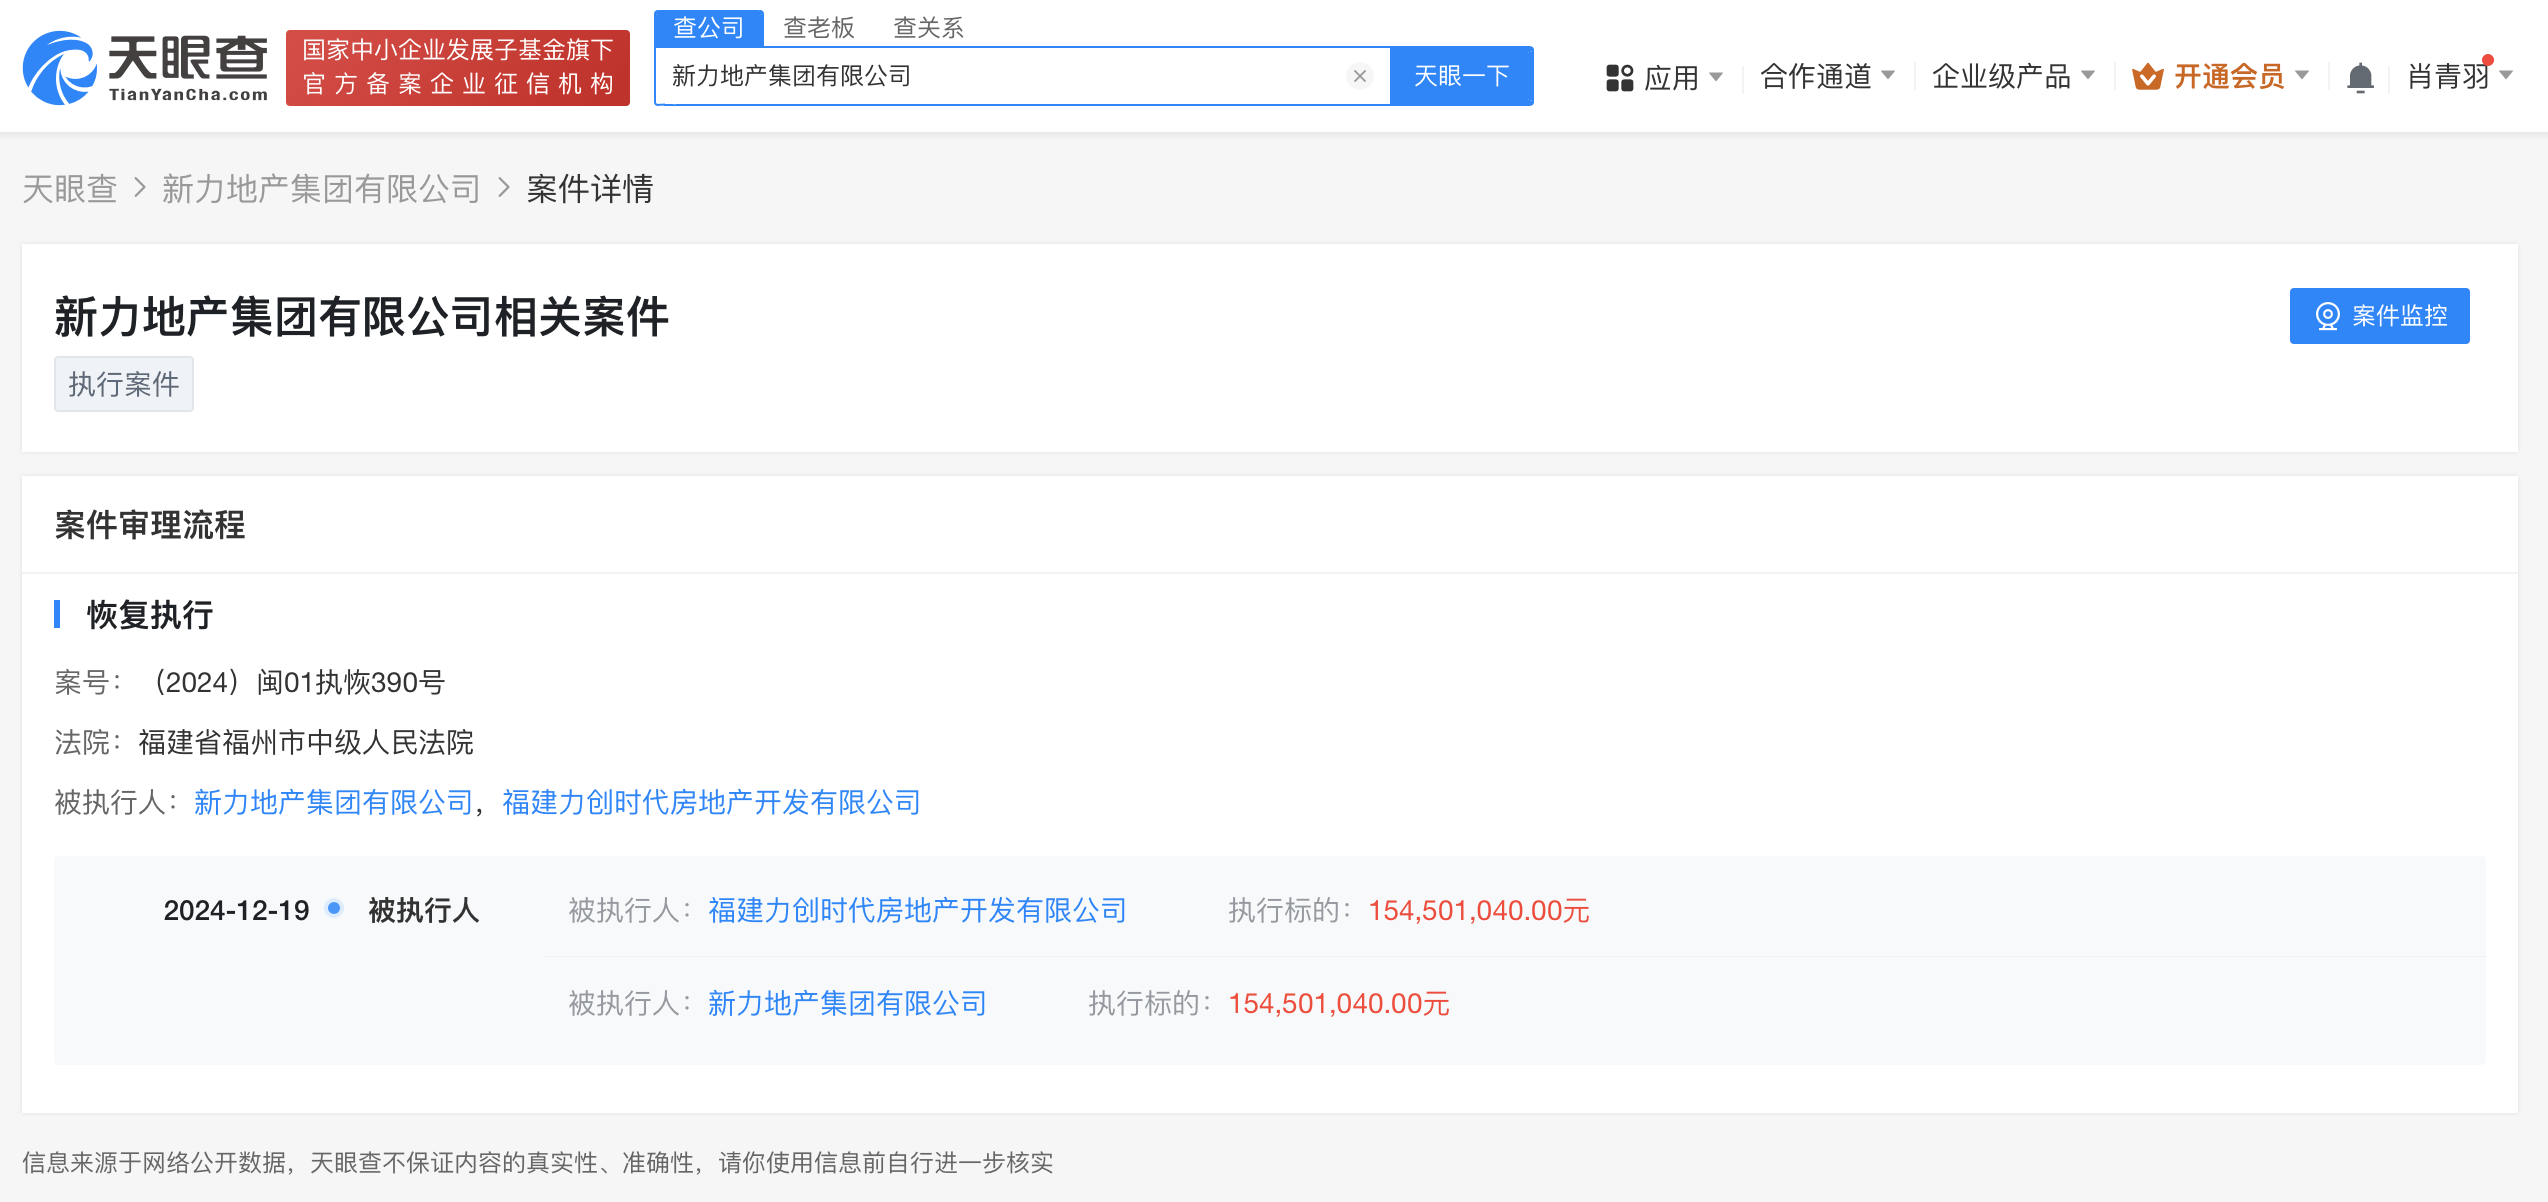Expand the 合作通道 dropdown
The width and height of the screenshot is (2548, 1202).
tap(1888, 75)
